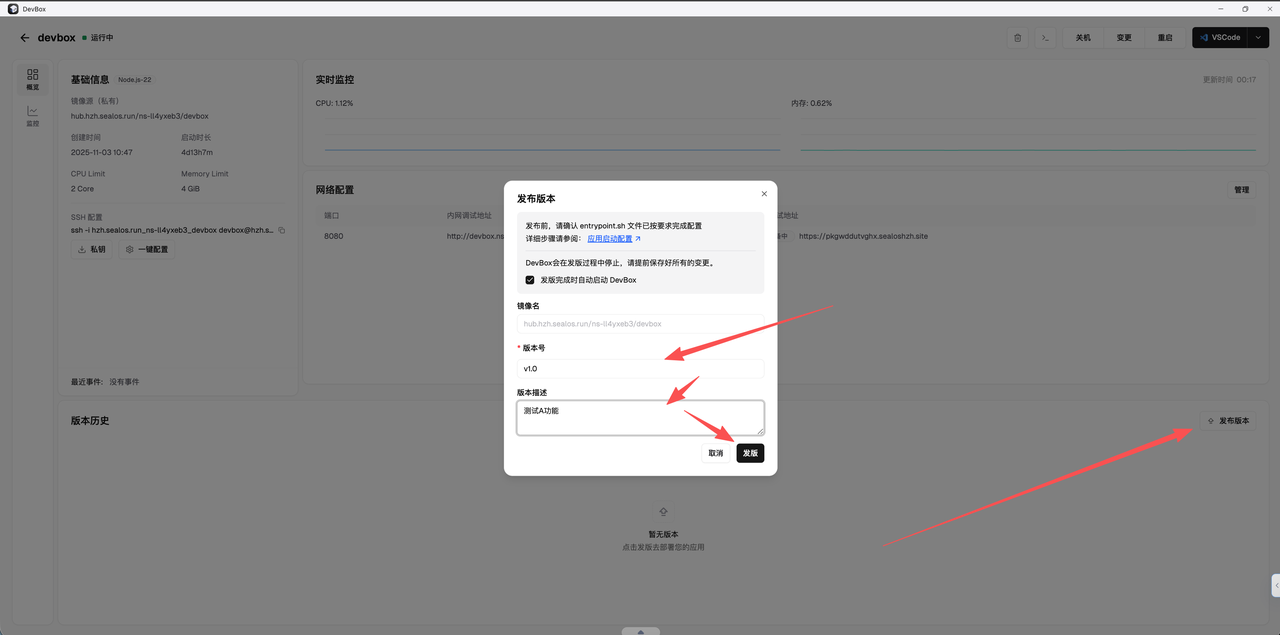
Task: Click the uptime value 4d13h7m
Action: pos(197,152)
